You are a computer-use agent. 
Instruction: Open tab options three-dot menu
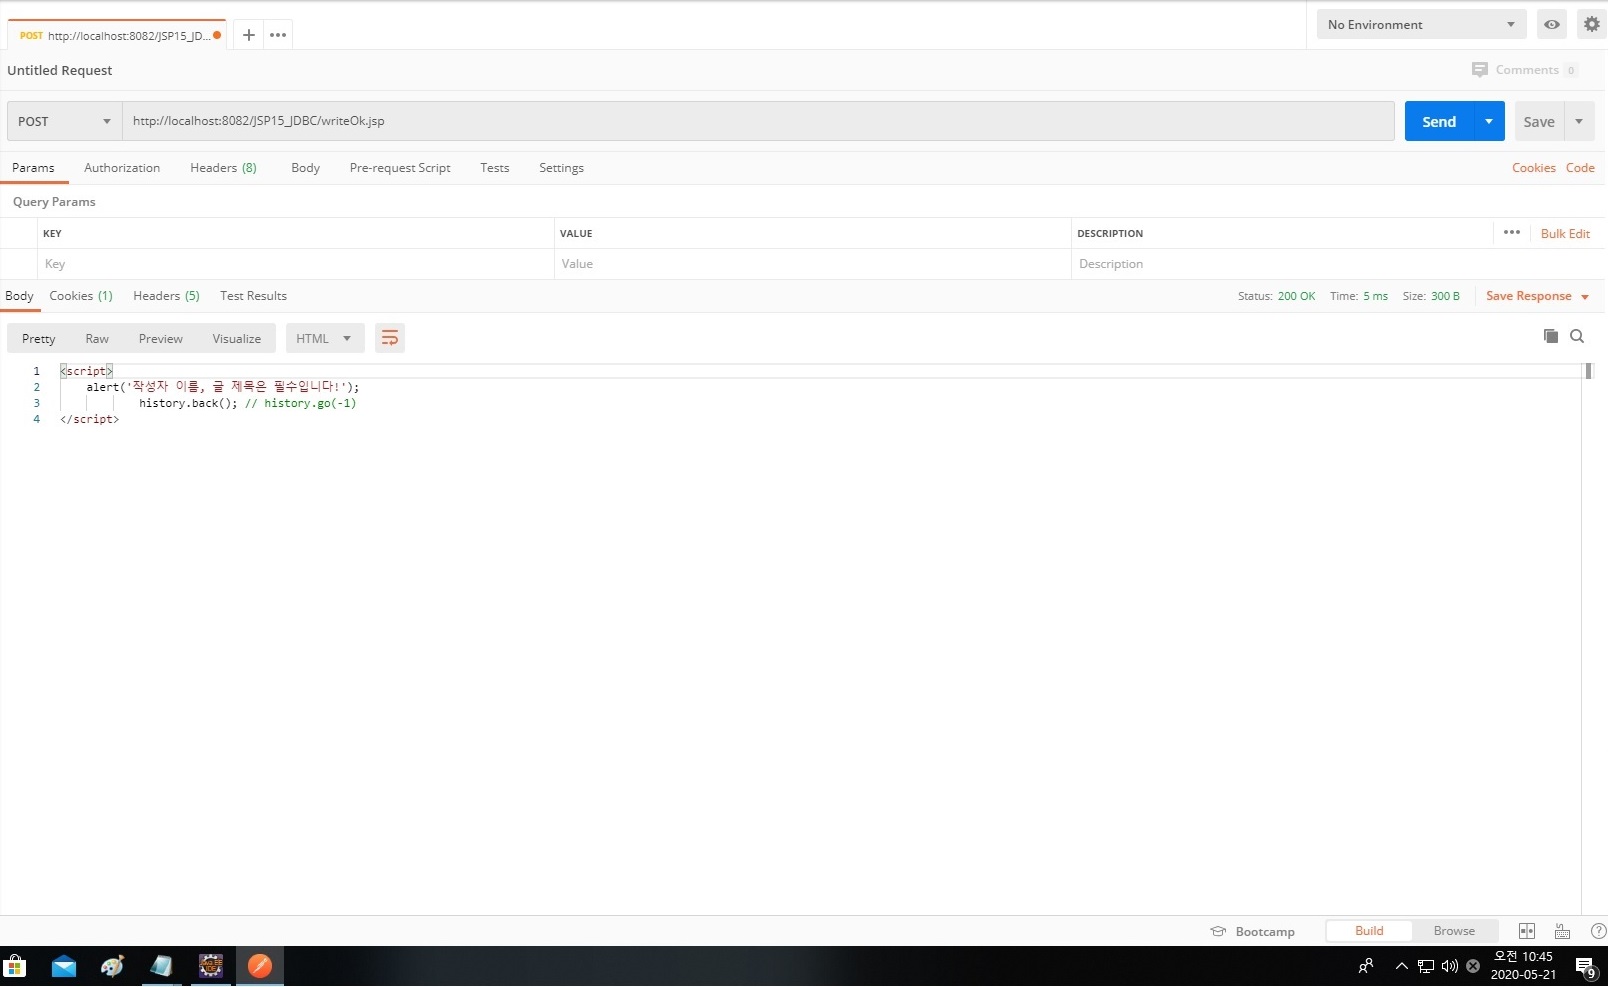click(x=278, y=35)
